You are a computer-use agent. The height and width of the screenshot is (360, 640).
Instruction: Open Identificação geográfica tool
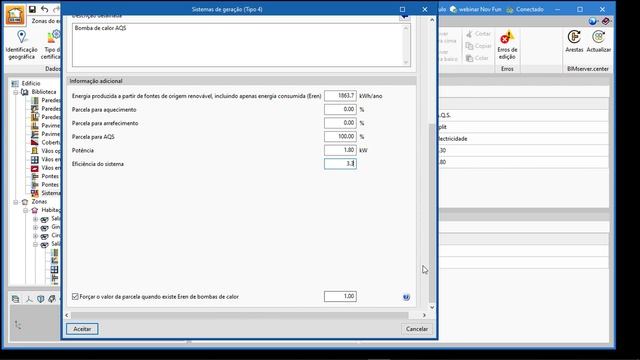click(x=21, y=45)
